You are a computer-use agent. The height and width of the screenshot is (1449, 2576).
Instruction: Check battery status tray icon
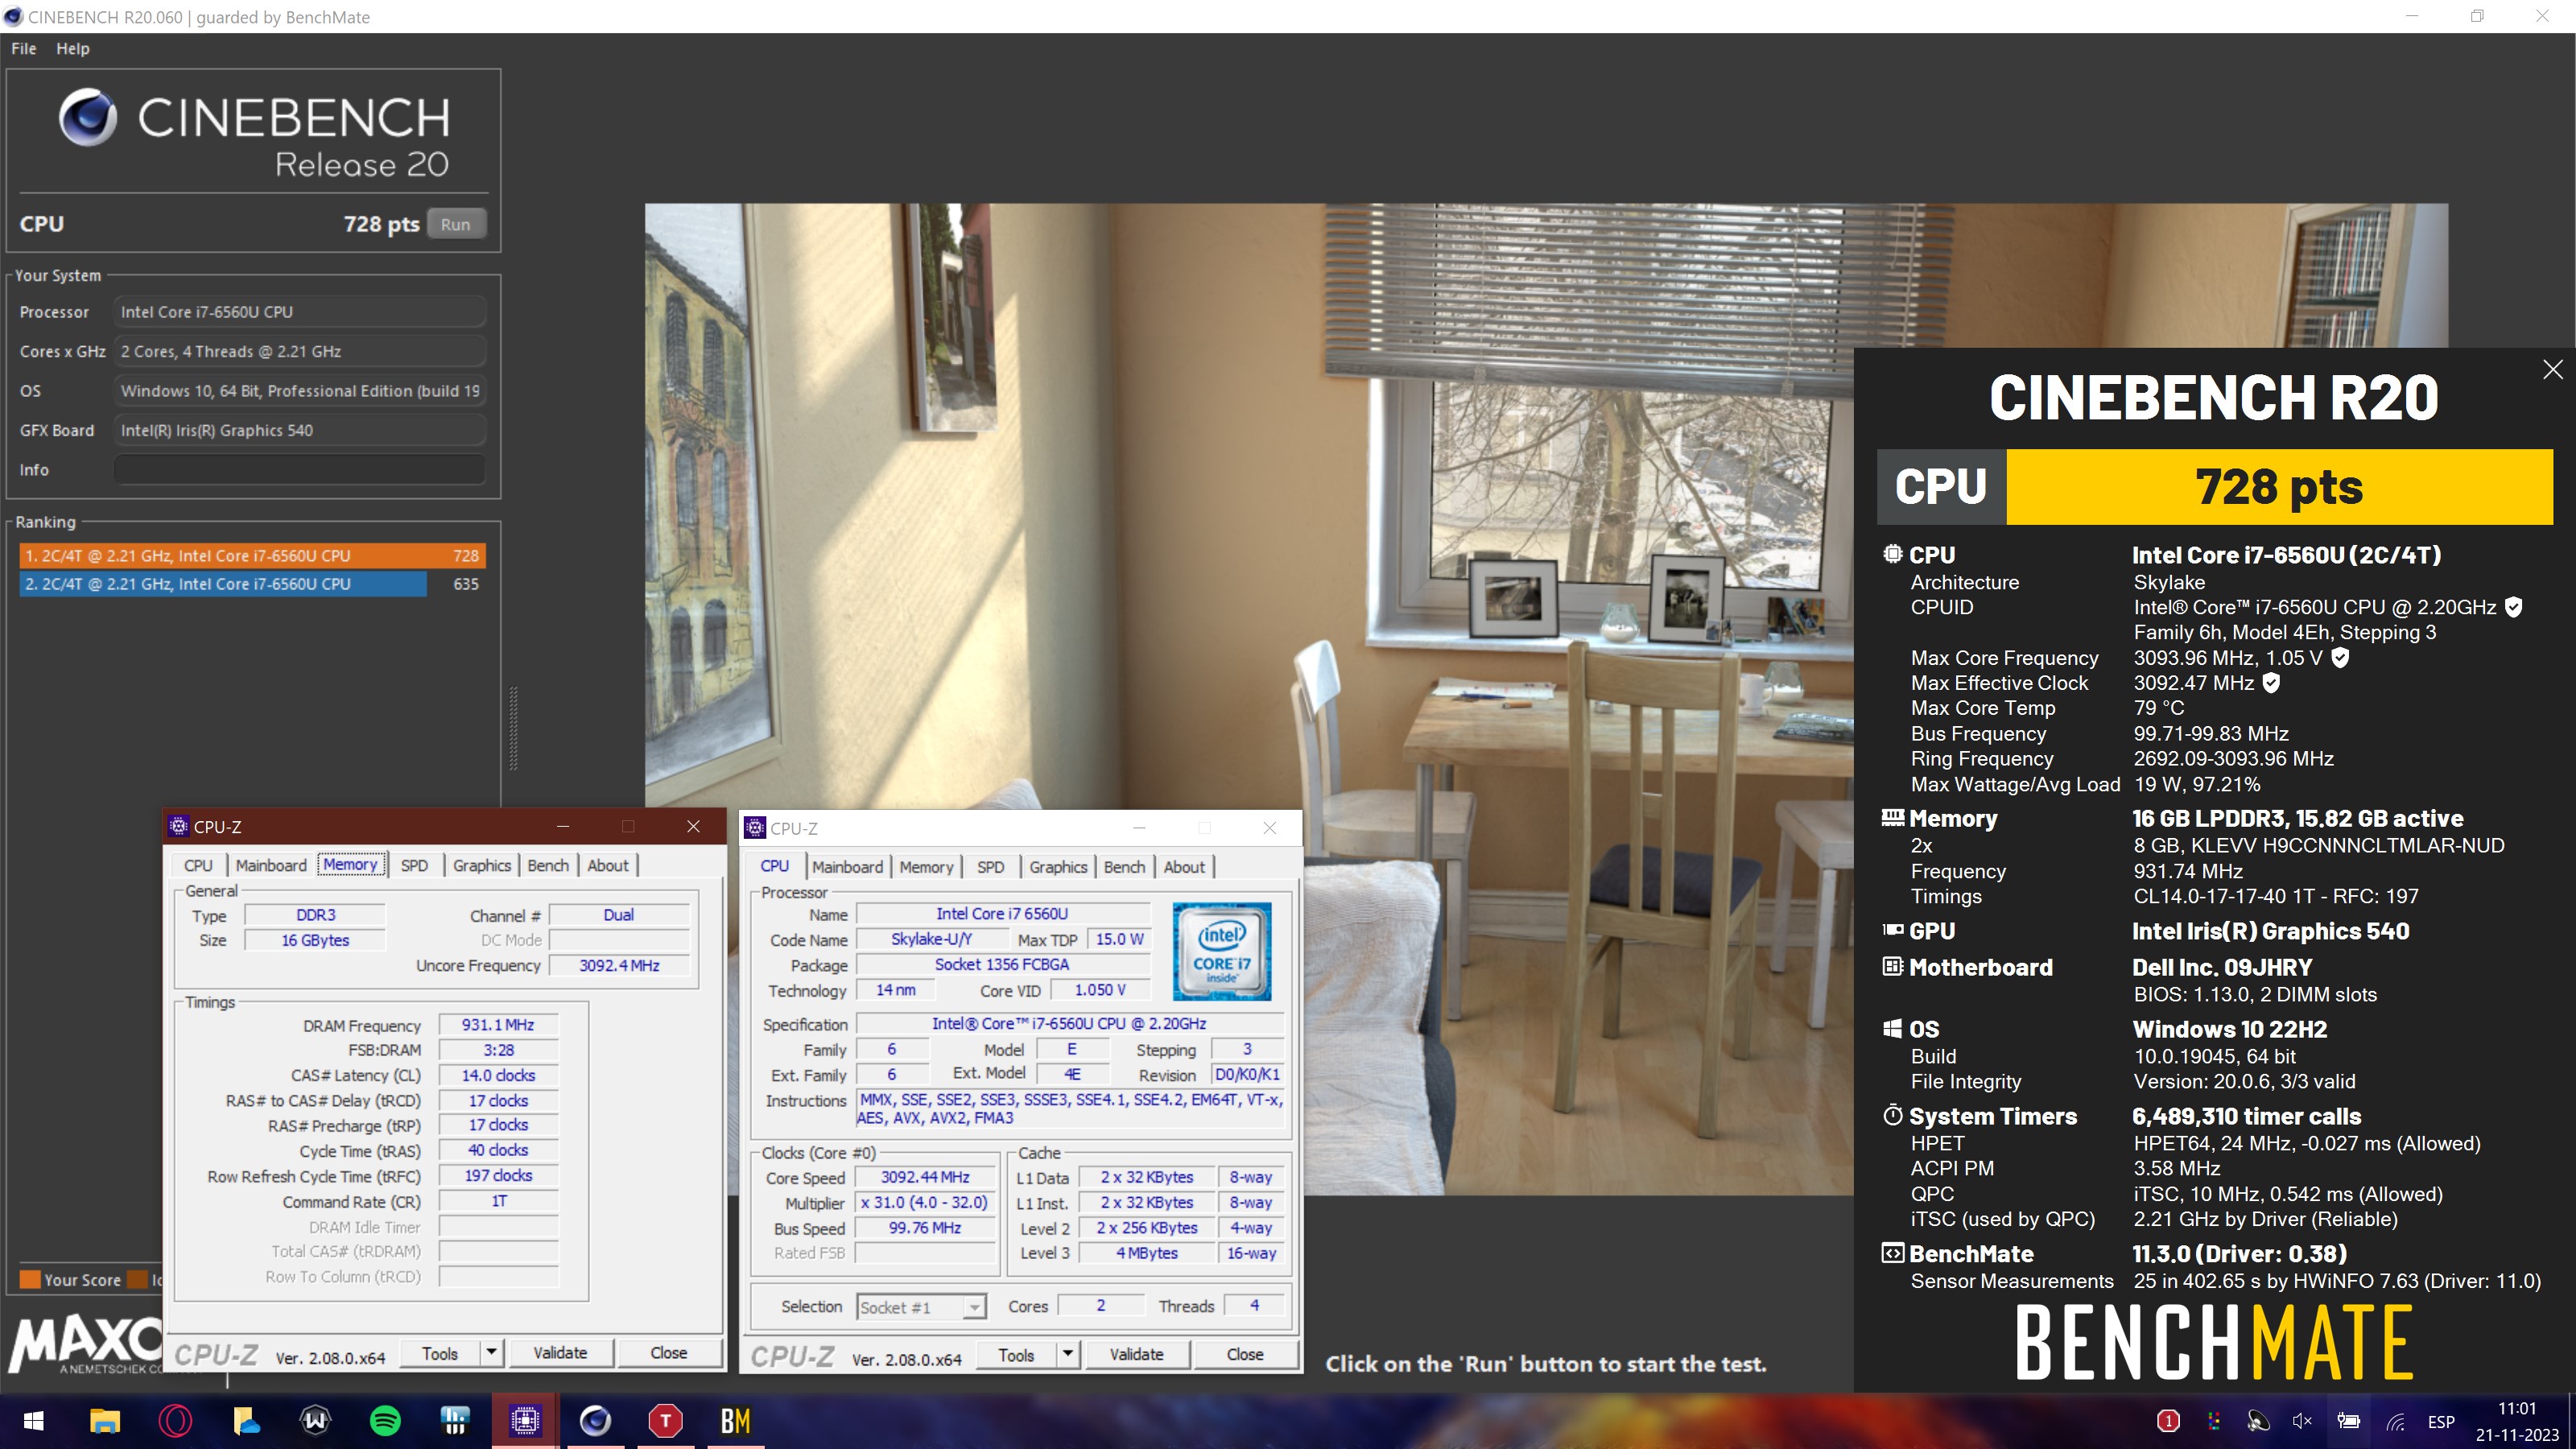(x=2348, y=1421)
